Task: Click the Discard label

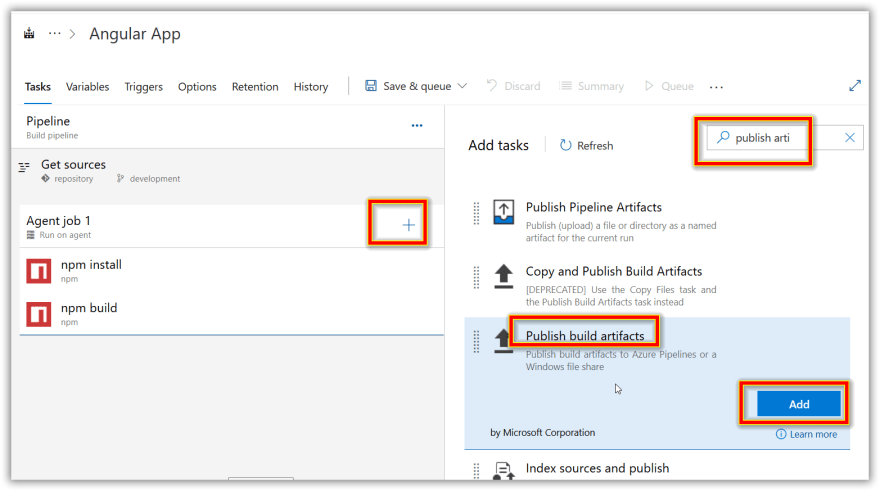Action: point(522,86)
